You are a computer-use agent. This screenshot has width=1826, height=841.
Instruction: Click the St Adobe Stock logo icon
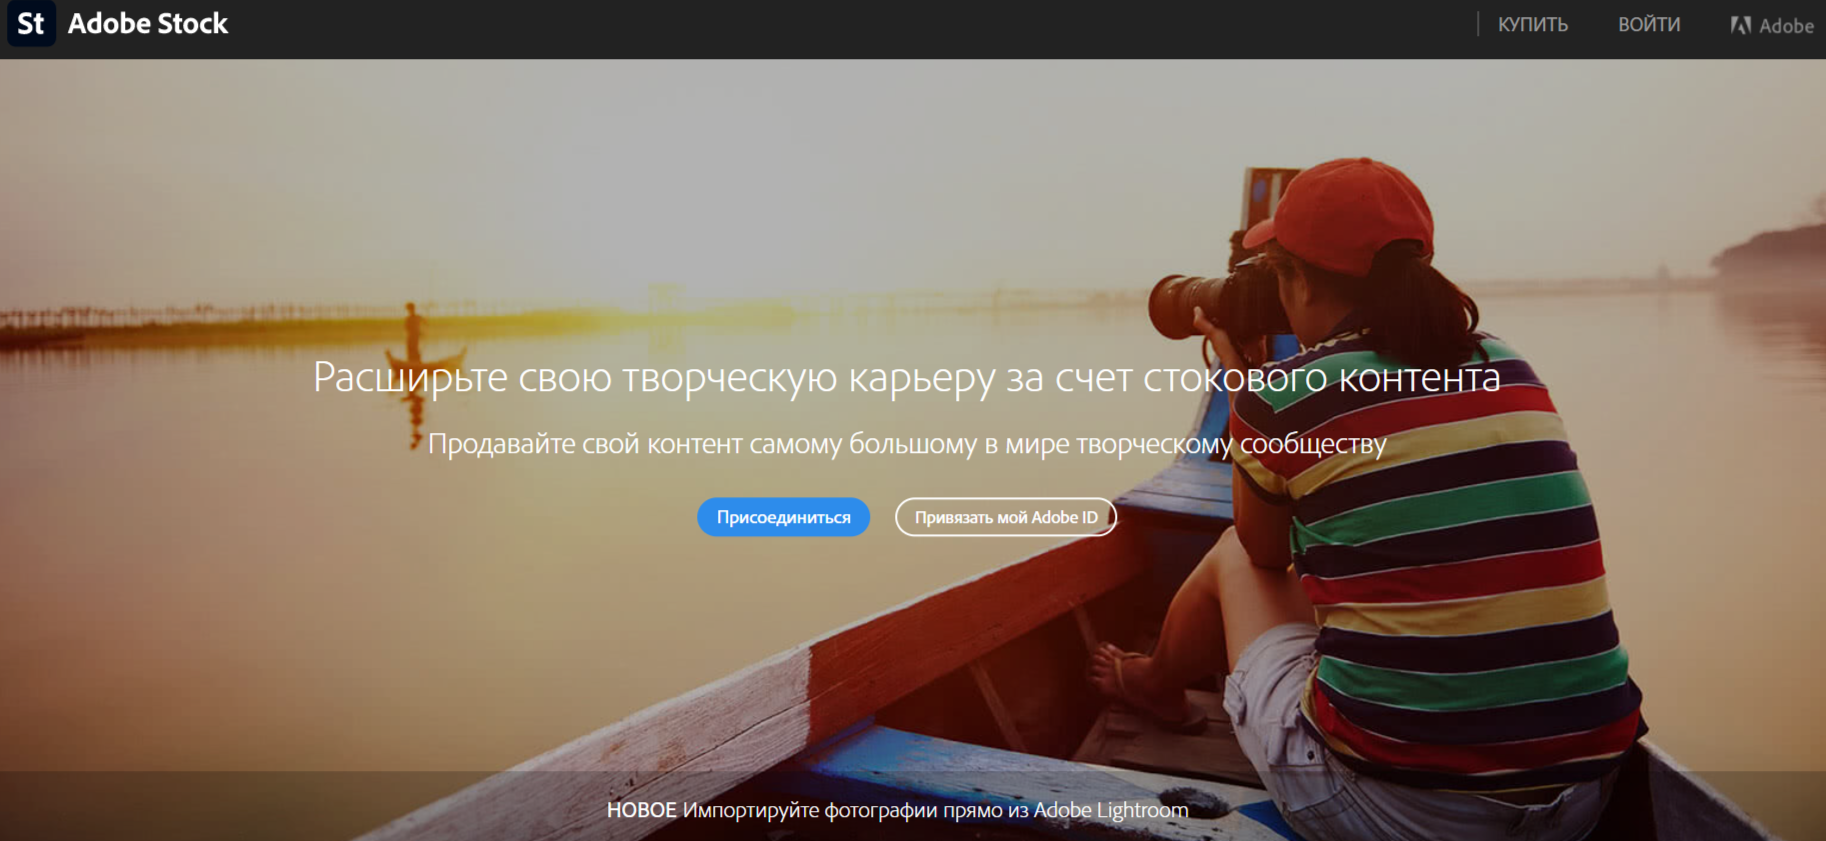click(x=31, y=24)
